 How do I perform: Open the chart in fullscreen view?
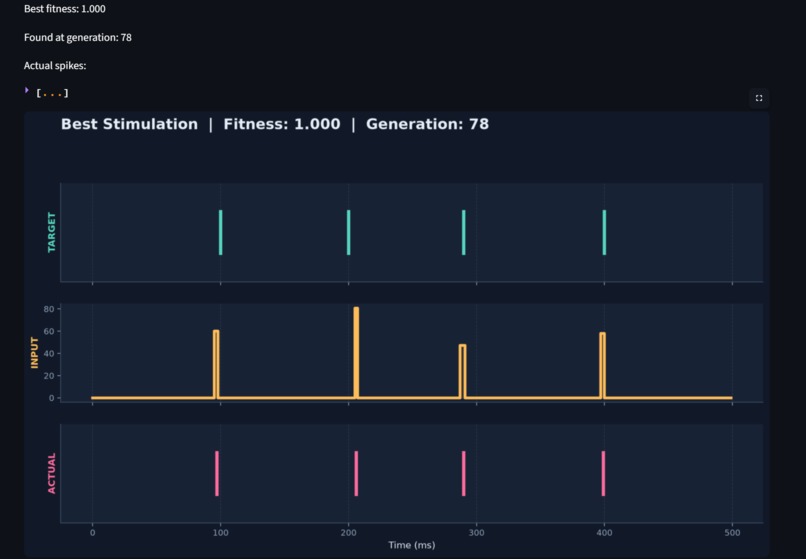[x=759, y=98]
